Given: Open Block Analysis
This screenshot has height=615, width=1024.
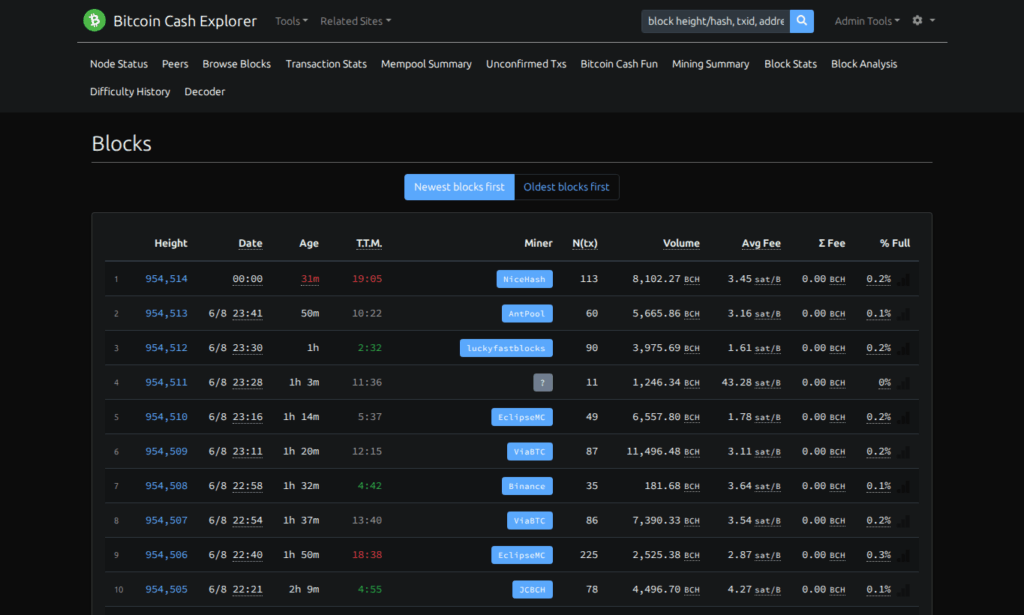Looking at the screenshot, I should 864,64.
